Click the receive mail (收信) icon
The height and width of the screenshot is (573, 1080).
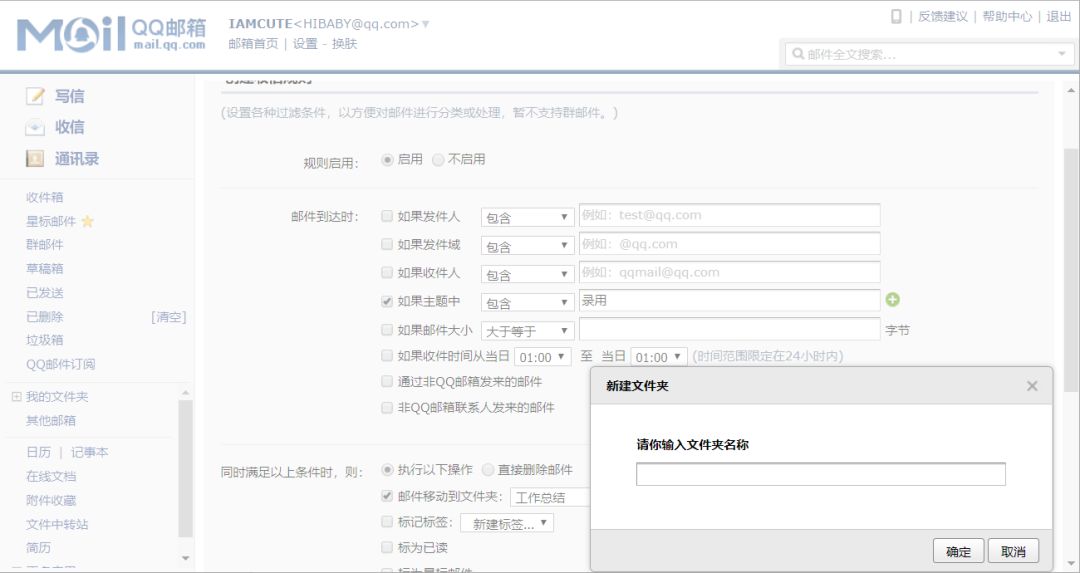[x=36, y=127]
